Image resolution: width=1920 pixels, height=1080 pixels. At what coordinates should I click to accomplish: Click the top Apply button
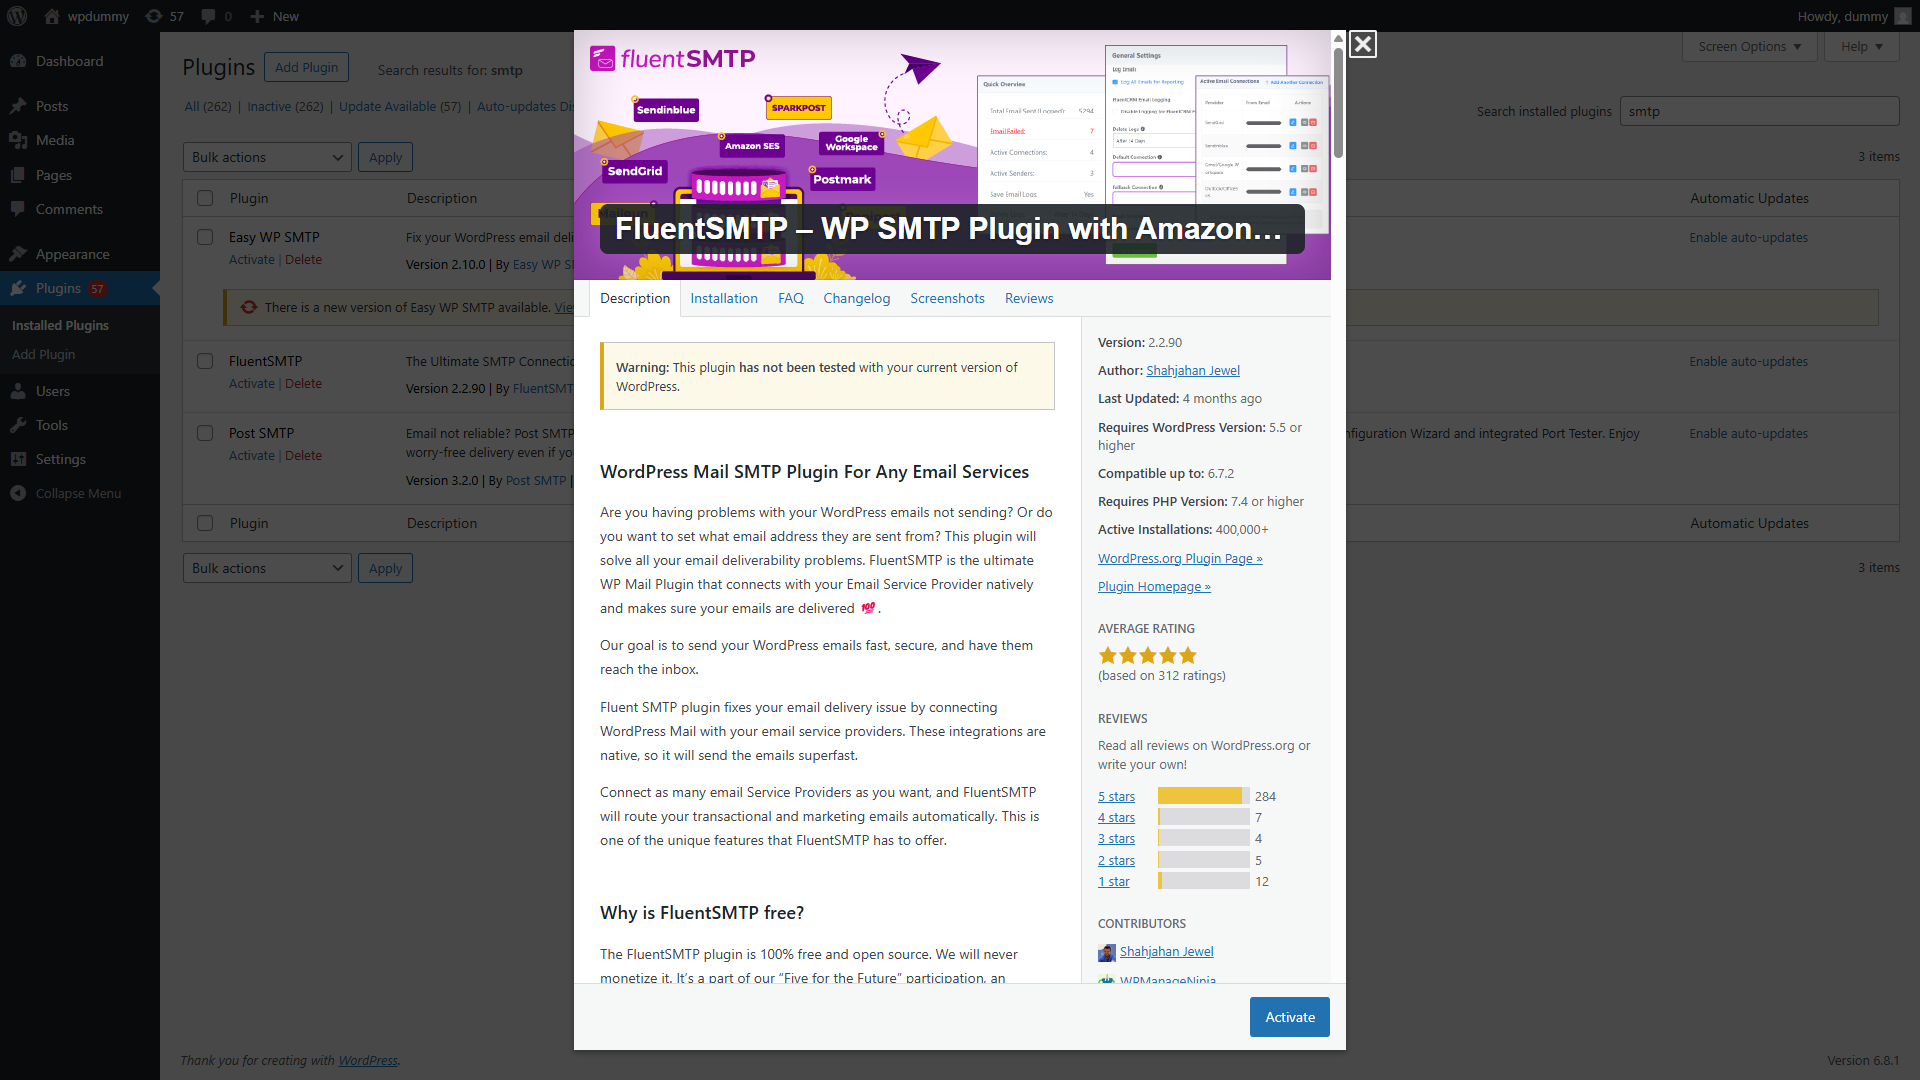tap(385, 157)
